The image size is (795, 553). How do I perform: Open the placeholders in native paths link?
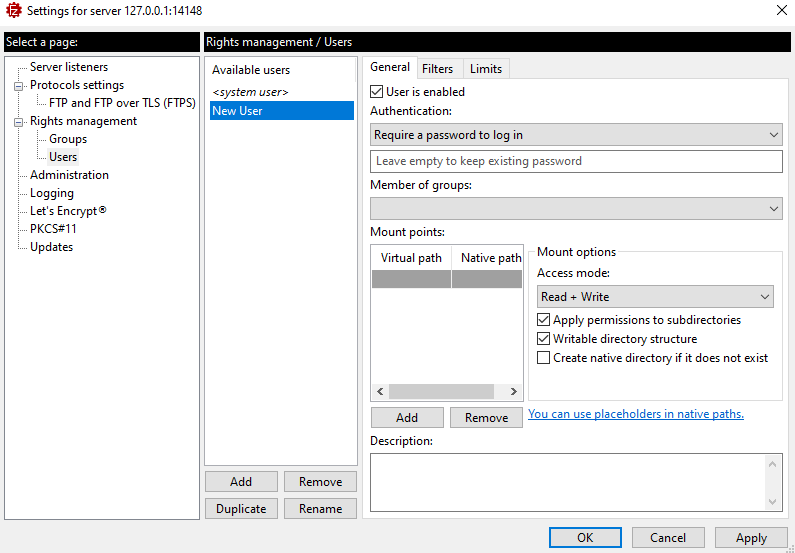[x=635, y=414]
